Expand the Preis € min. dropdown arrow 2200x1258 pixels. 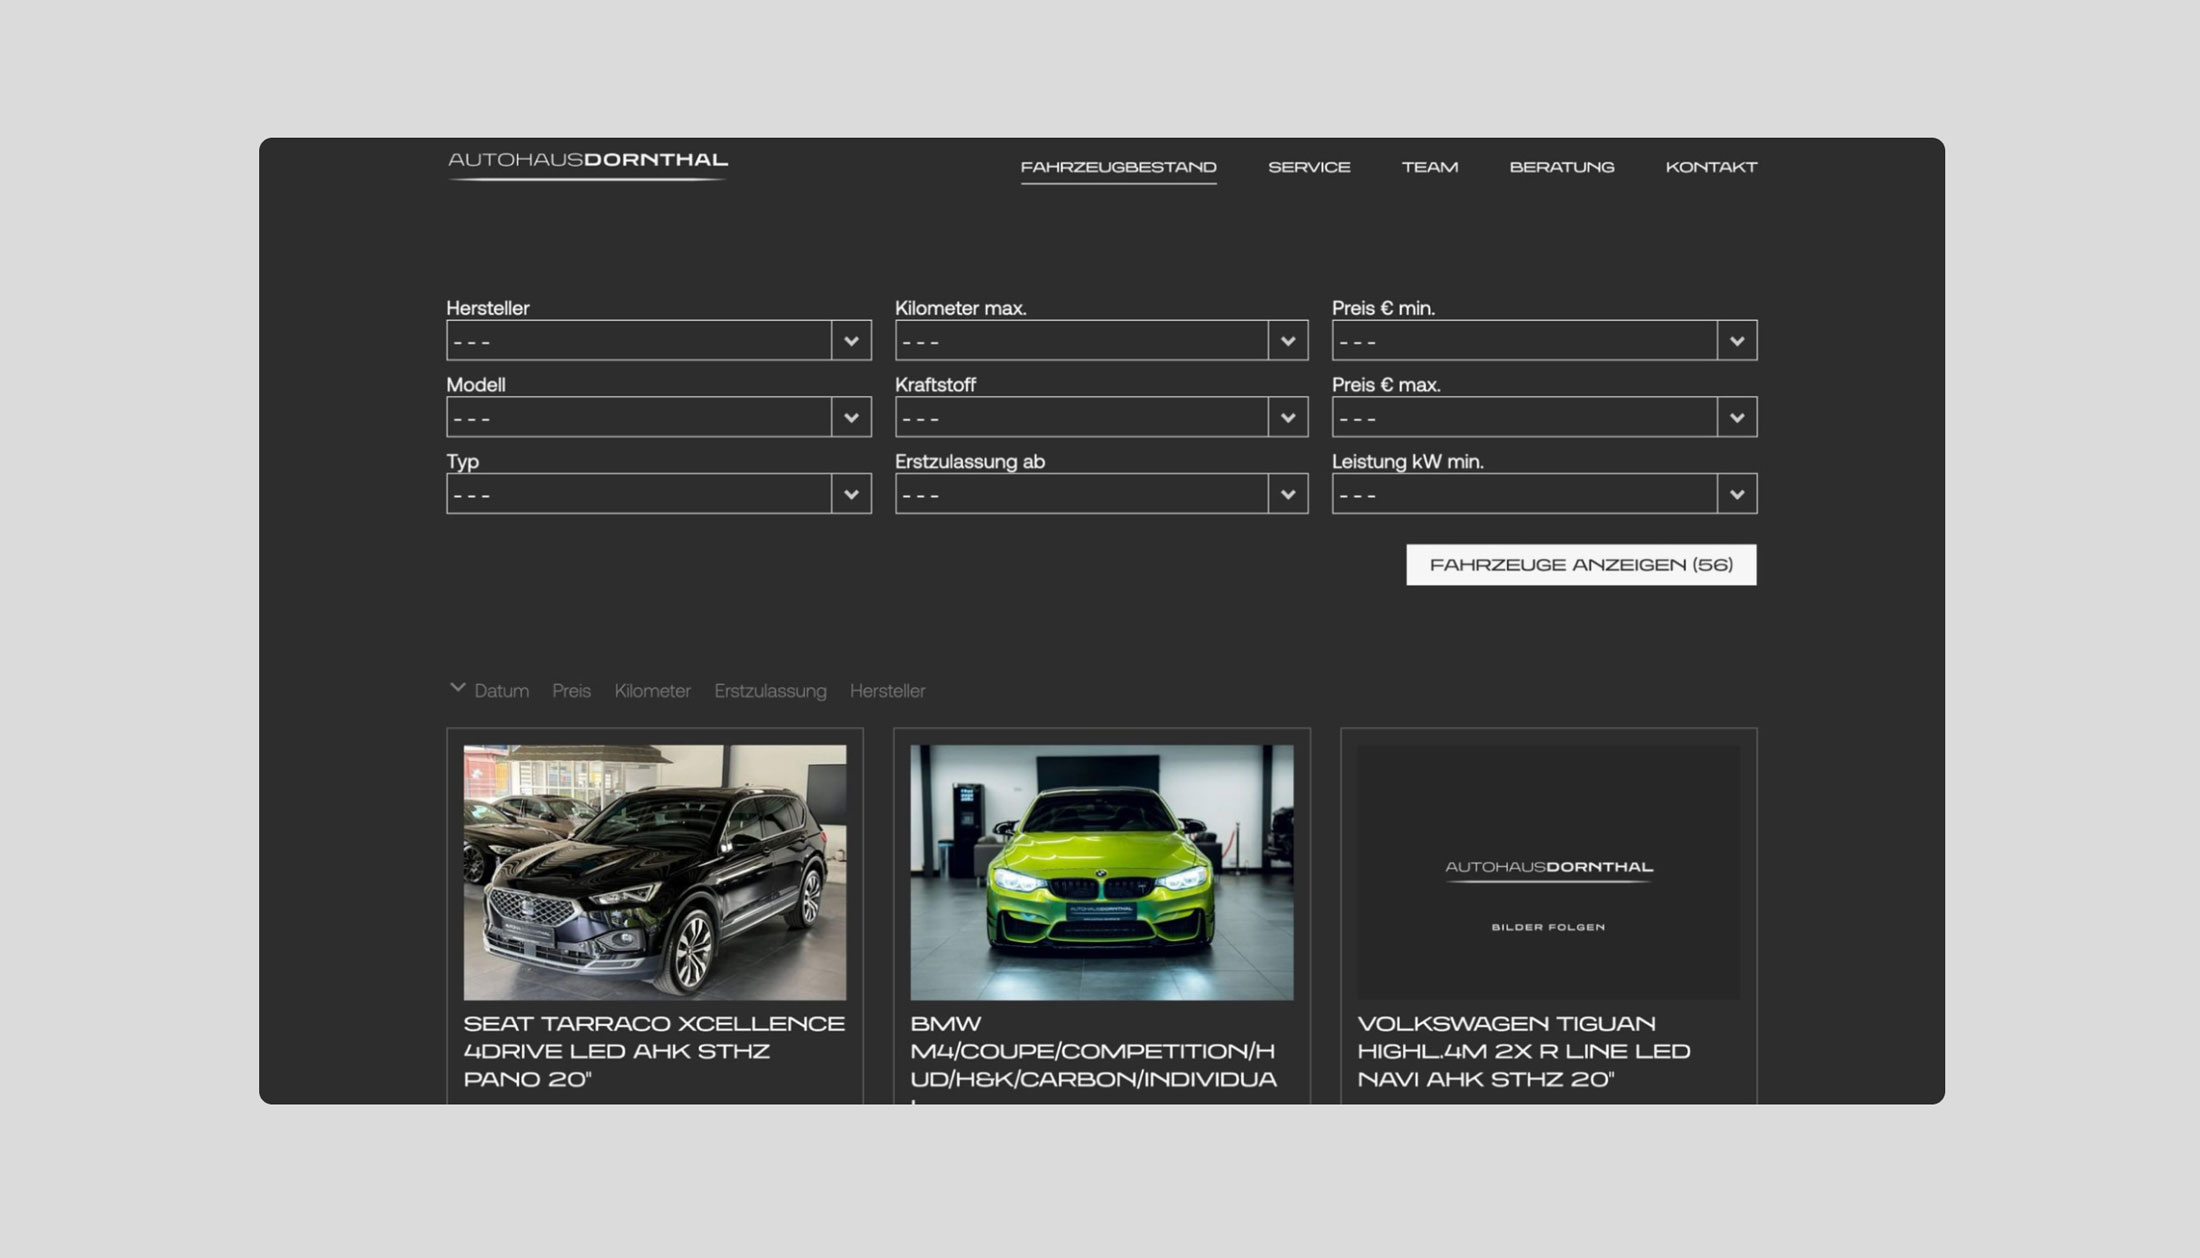point(1737,341)
